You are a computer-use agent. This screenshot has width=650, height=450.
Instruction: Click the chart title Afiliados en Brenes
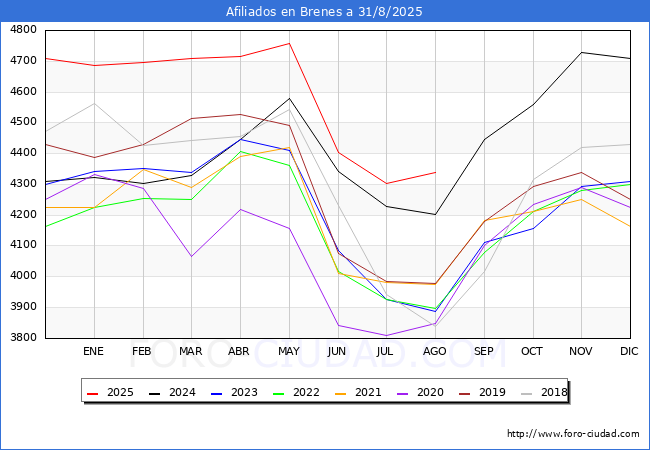click(325, 12)
